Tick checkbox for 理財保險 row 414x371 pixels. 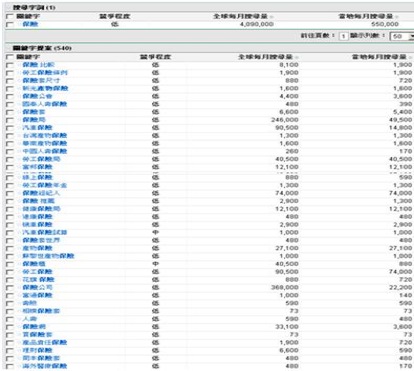pyautogui.click(x=10, y=351)
